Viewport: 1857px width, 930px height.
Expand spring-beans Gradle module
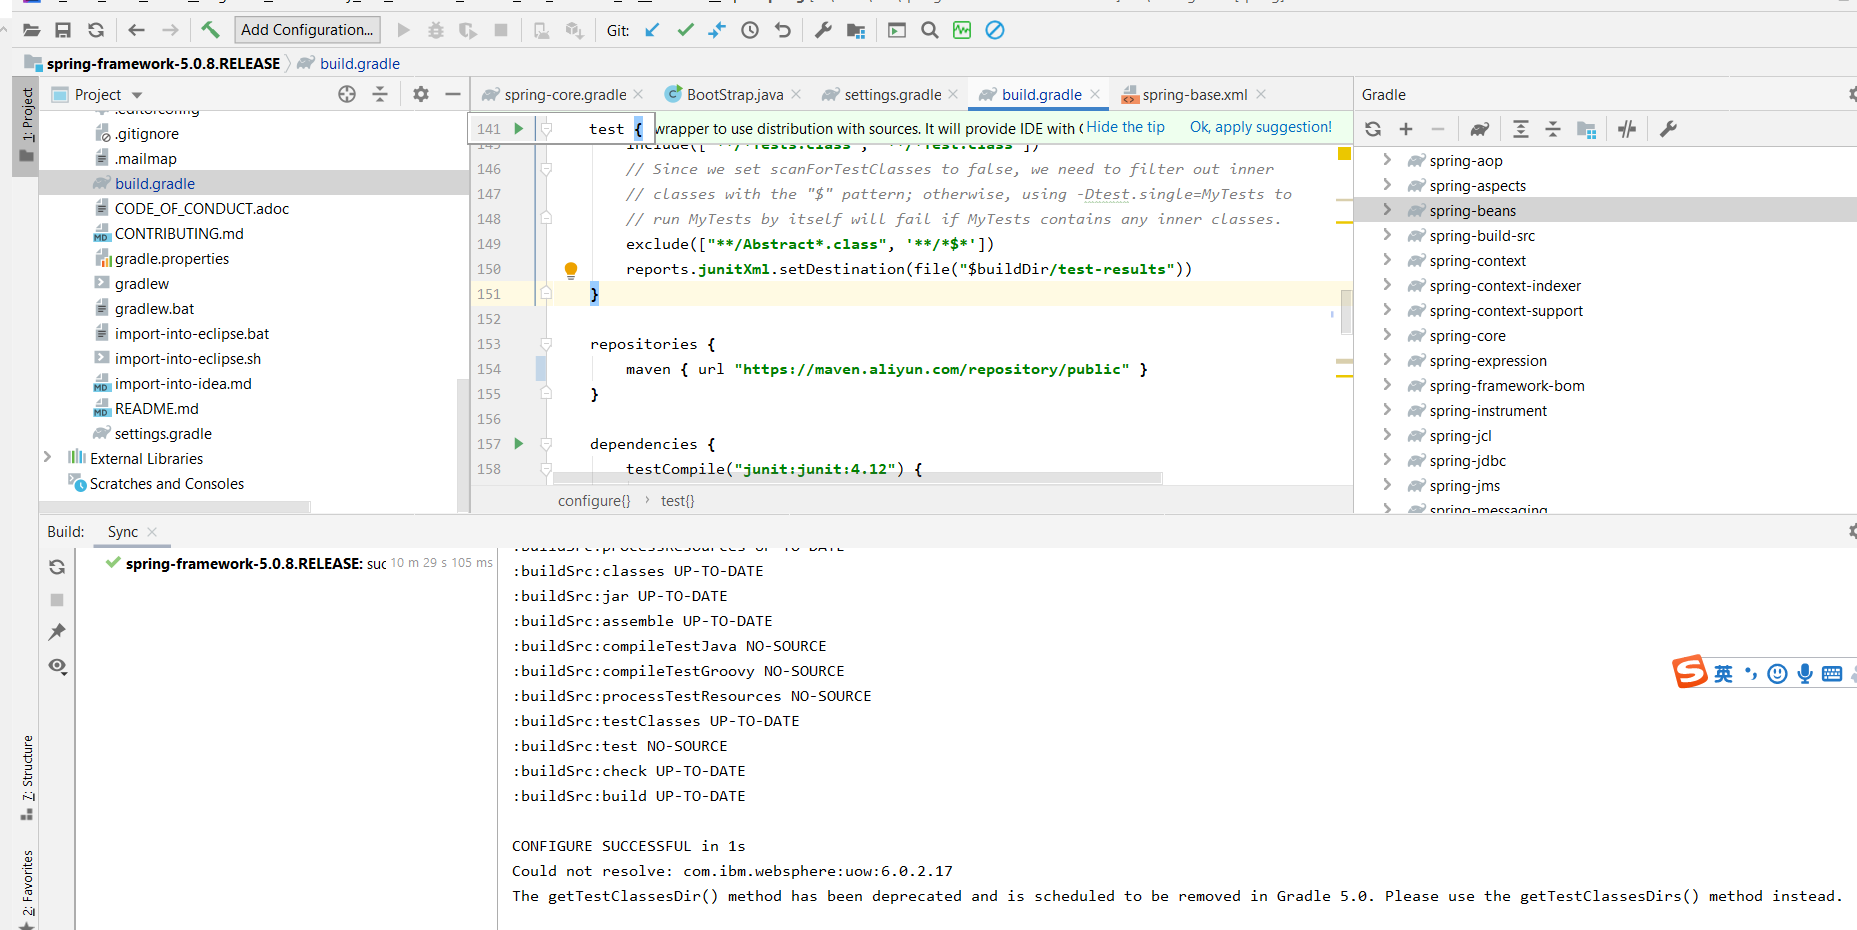(1387, 209)
